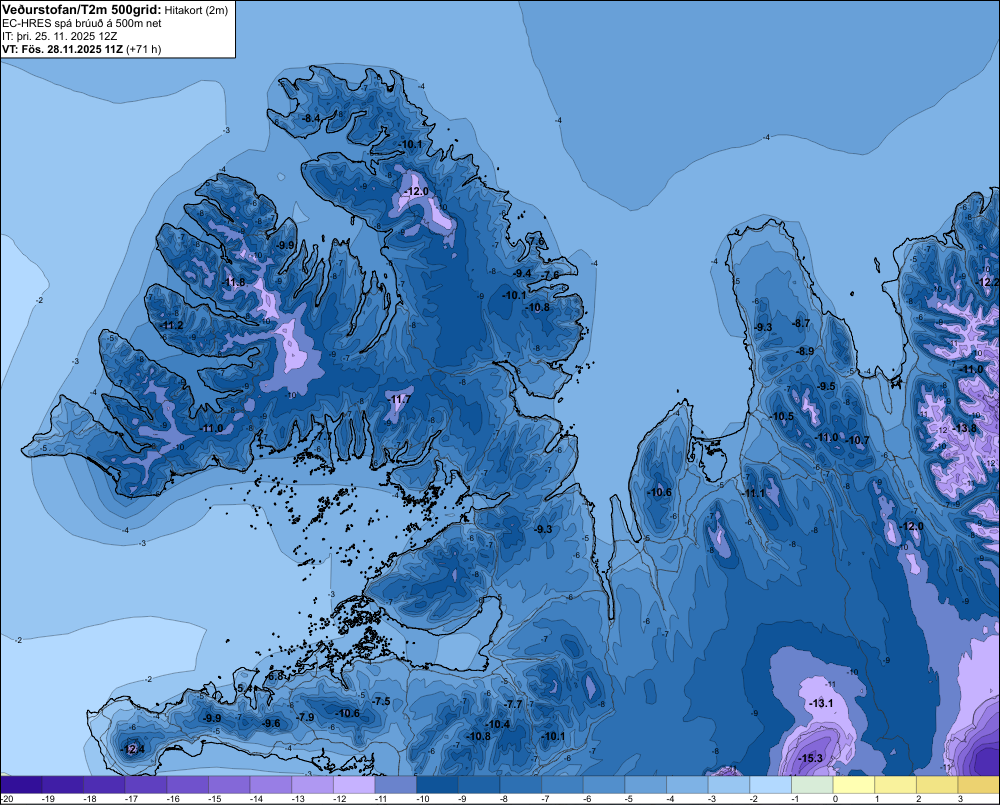1000x805 pixels.
Task: Click the 2 label on the color scale
Action: click(918, 799)
